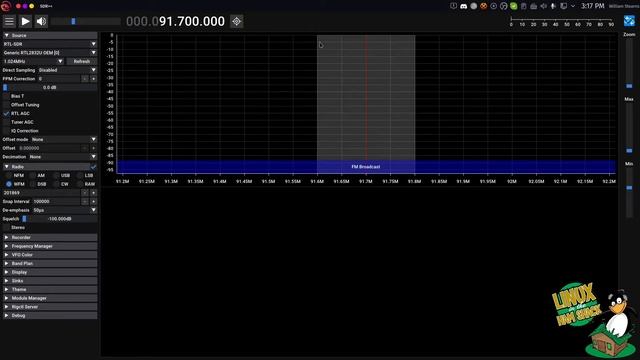Collapse the Source section
This screenshot has width=640, height=360.
point(50,36)
